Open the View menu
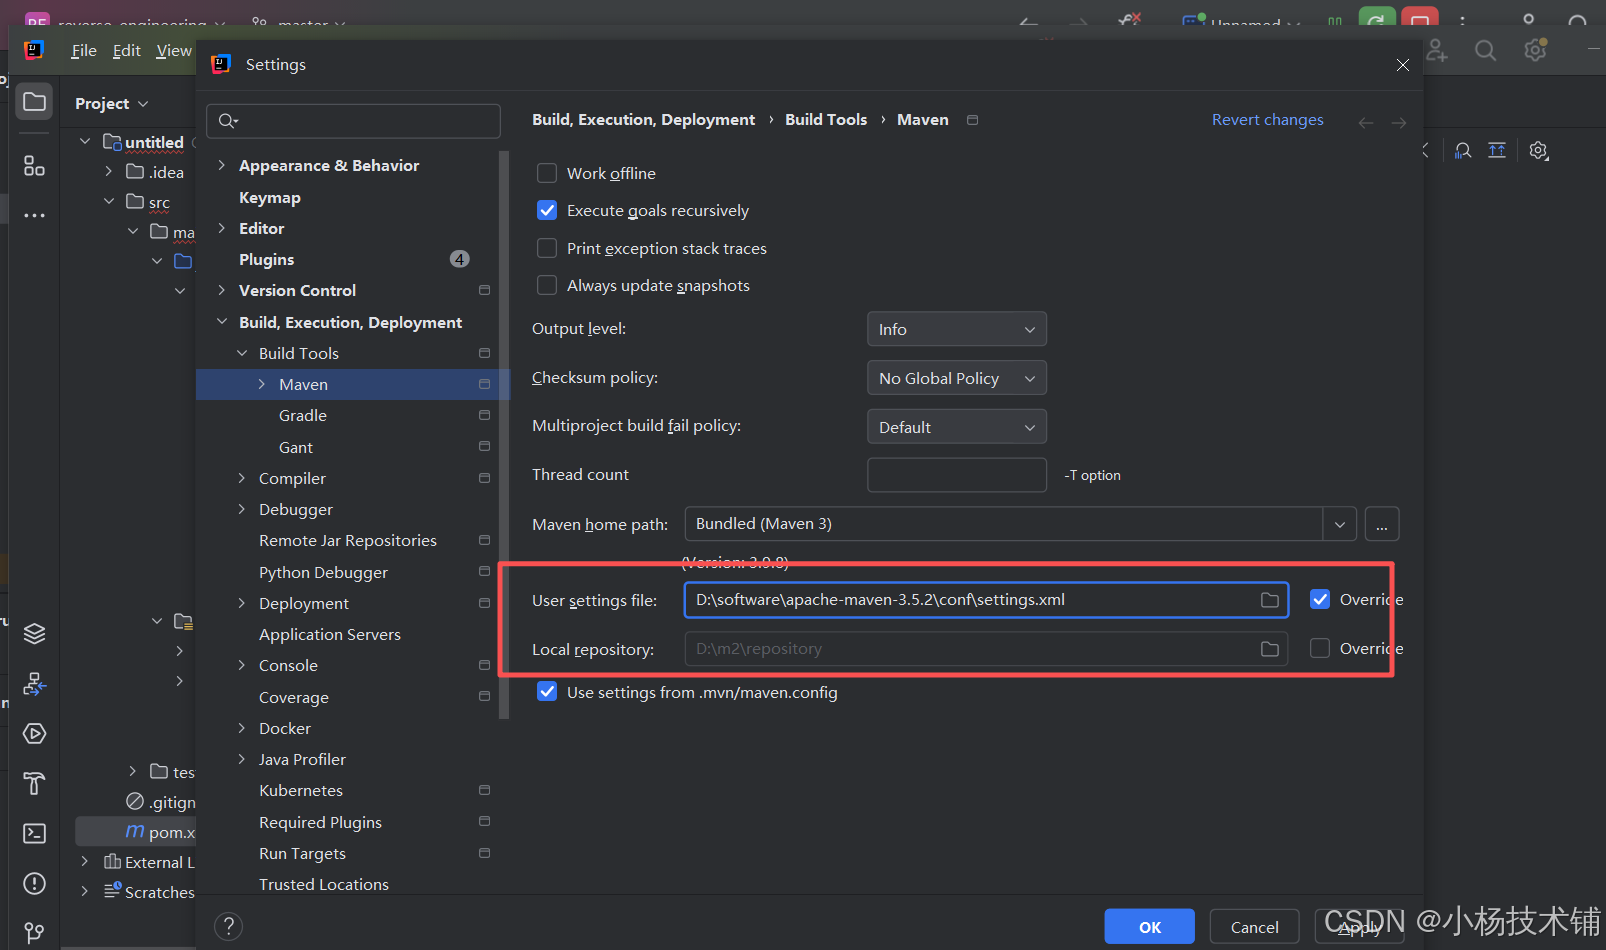Screen dimensions: 1606x950 click(174, 50)
